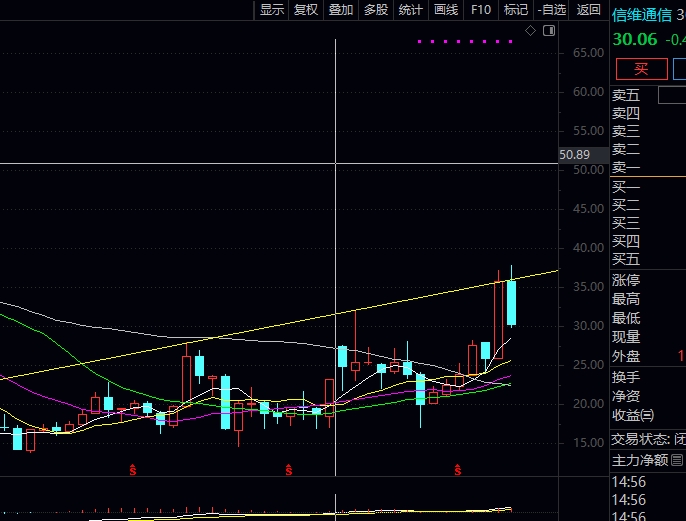Click the rightmost red S marker
The height and width of the screenshot is (521, 686).
[458, 470]
